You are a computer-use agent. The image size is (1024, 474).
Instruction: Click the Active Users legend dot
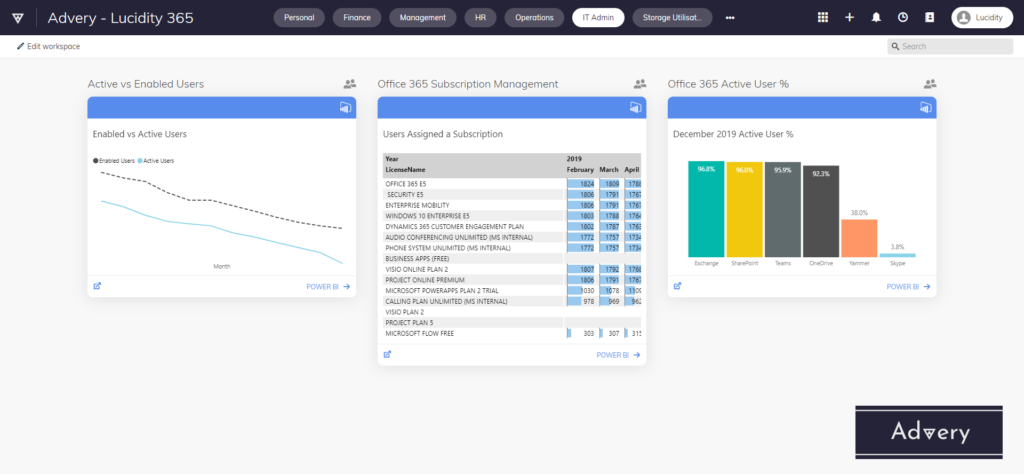tap(140, 160)
